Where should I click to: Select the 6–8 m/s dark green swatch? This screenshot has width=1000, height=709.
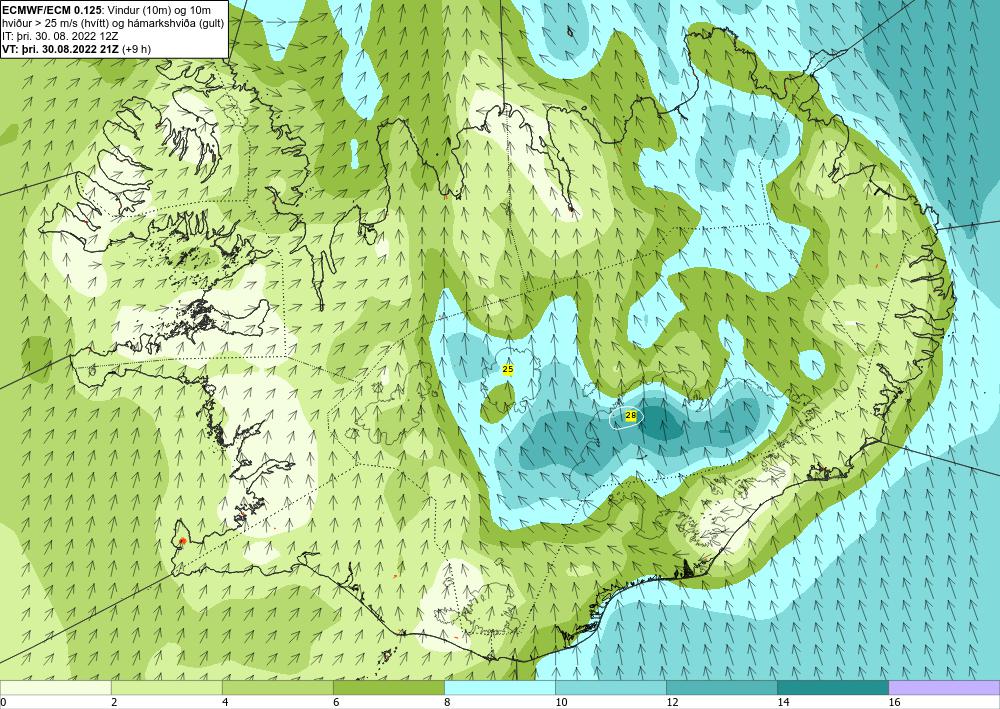click(388, 687)
